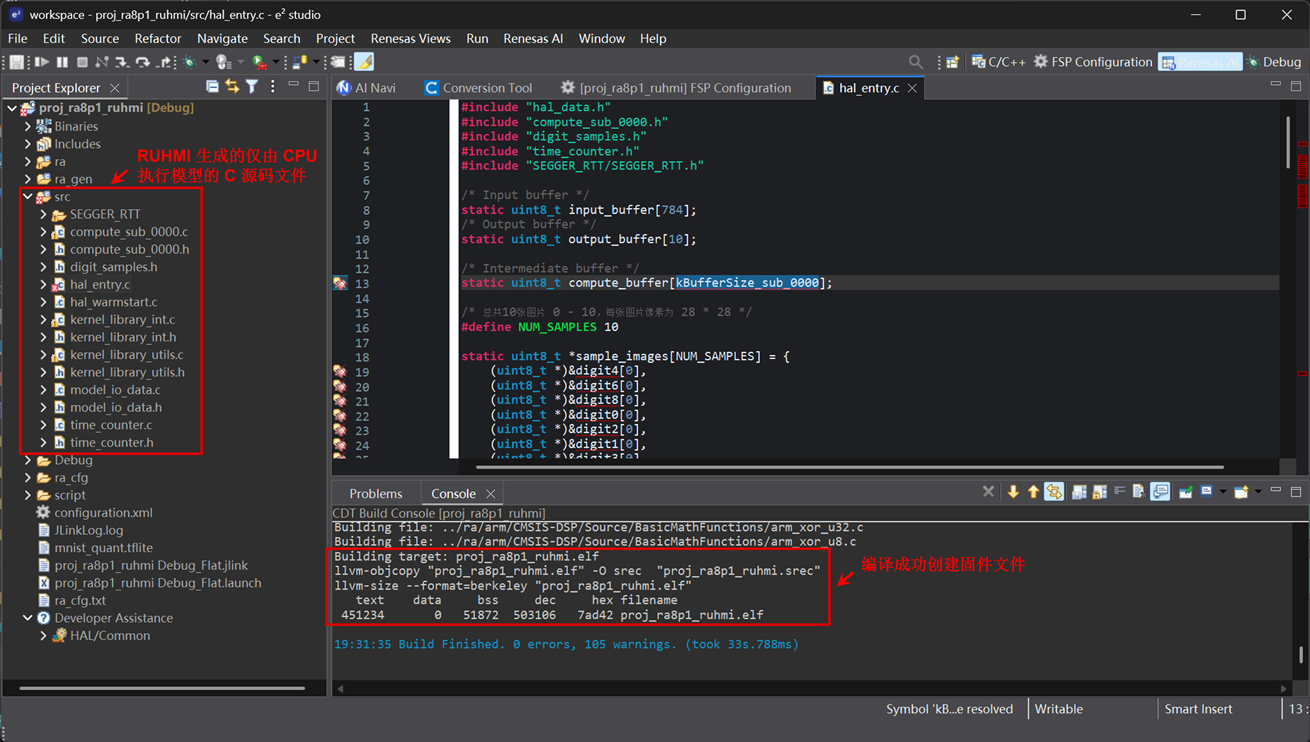Click the Step Into toolbar icon
Screen dimensions: 1310x742
click(123, 62)
